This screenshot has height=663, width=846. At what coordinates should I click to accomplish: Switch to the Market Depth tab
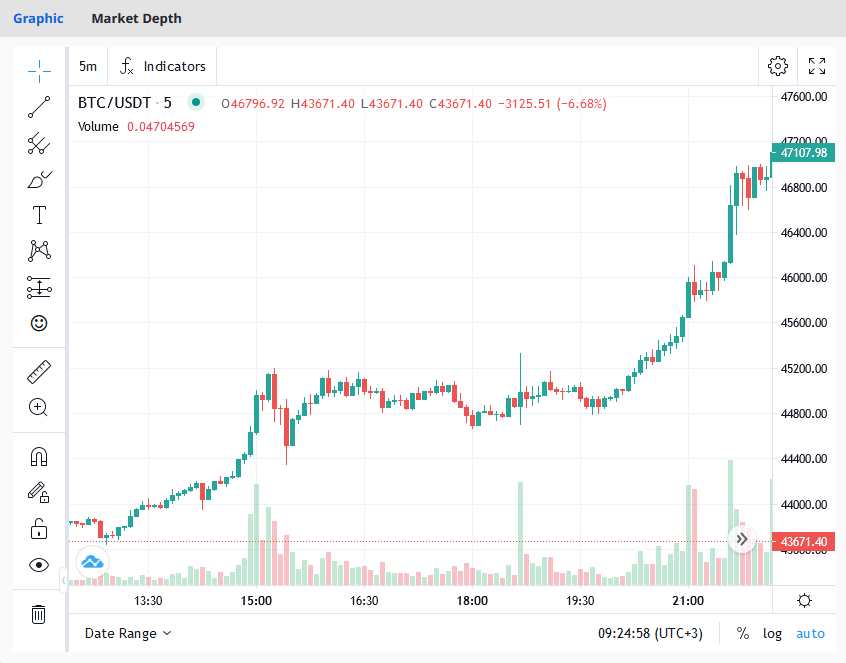pos(136,18)
